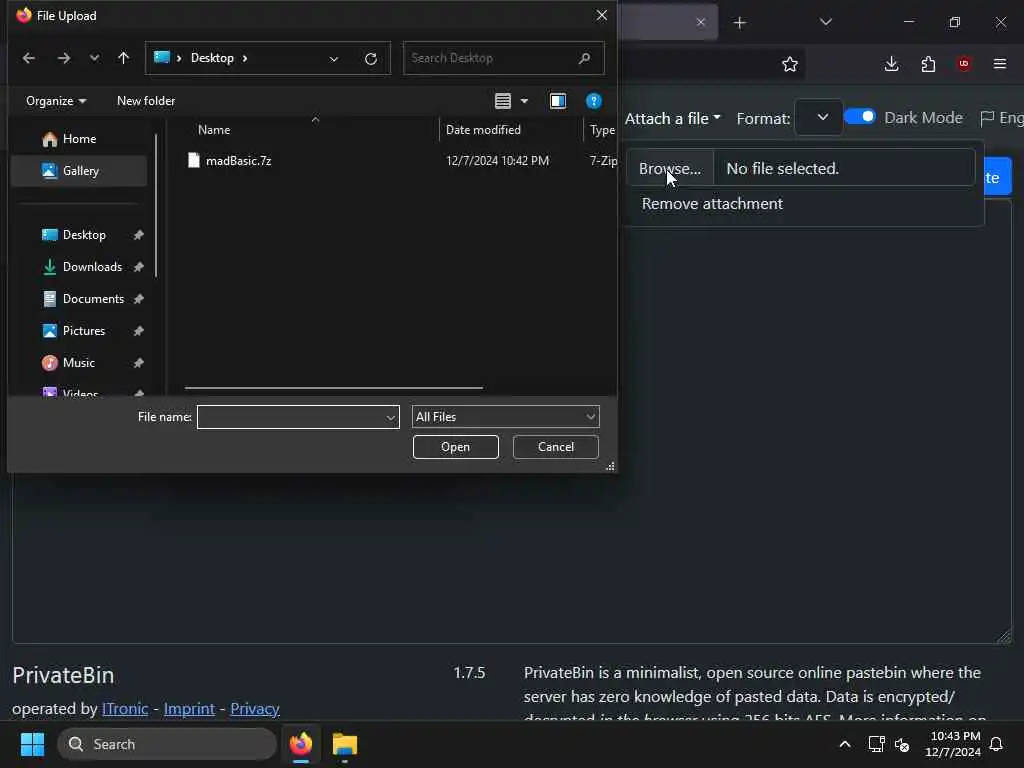Go back in File Upload dialog
1024x768 pixels.
29,58
